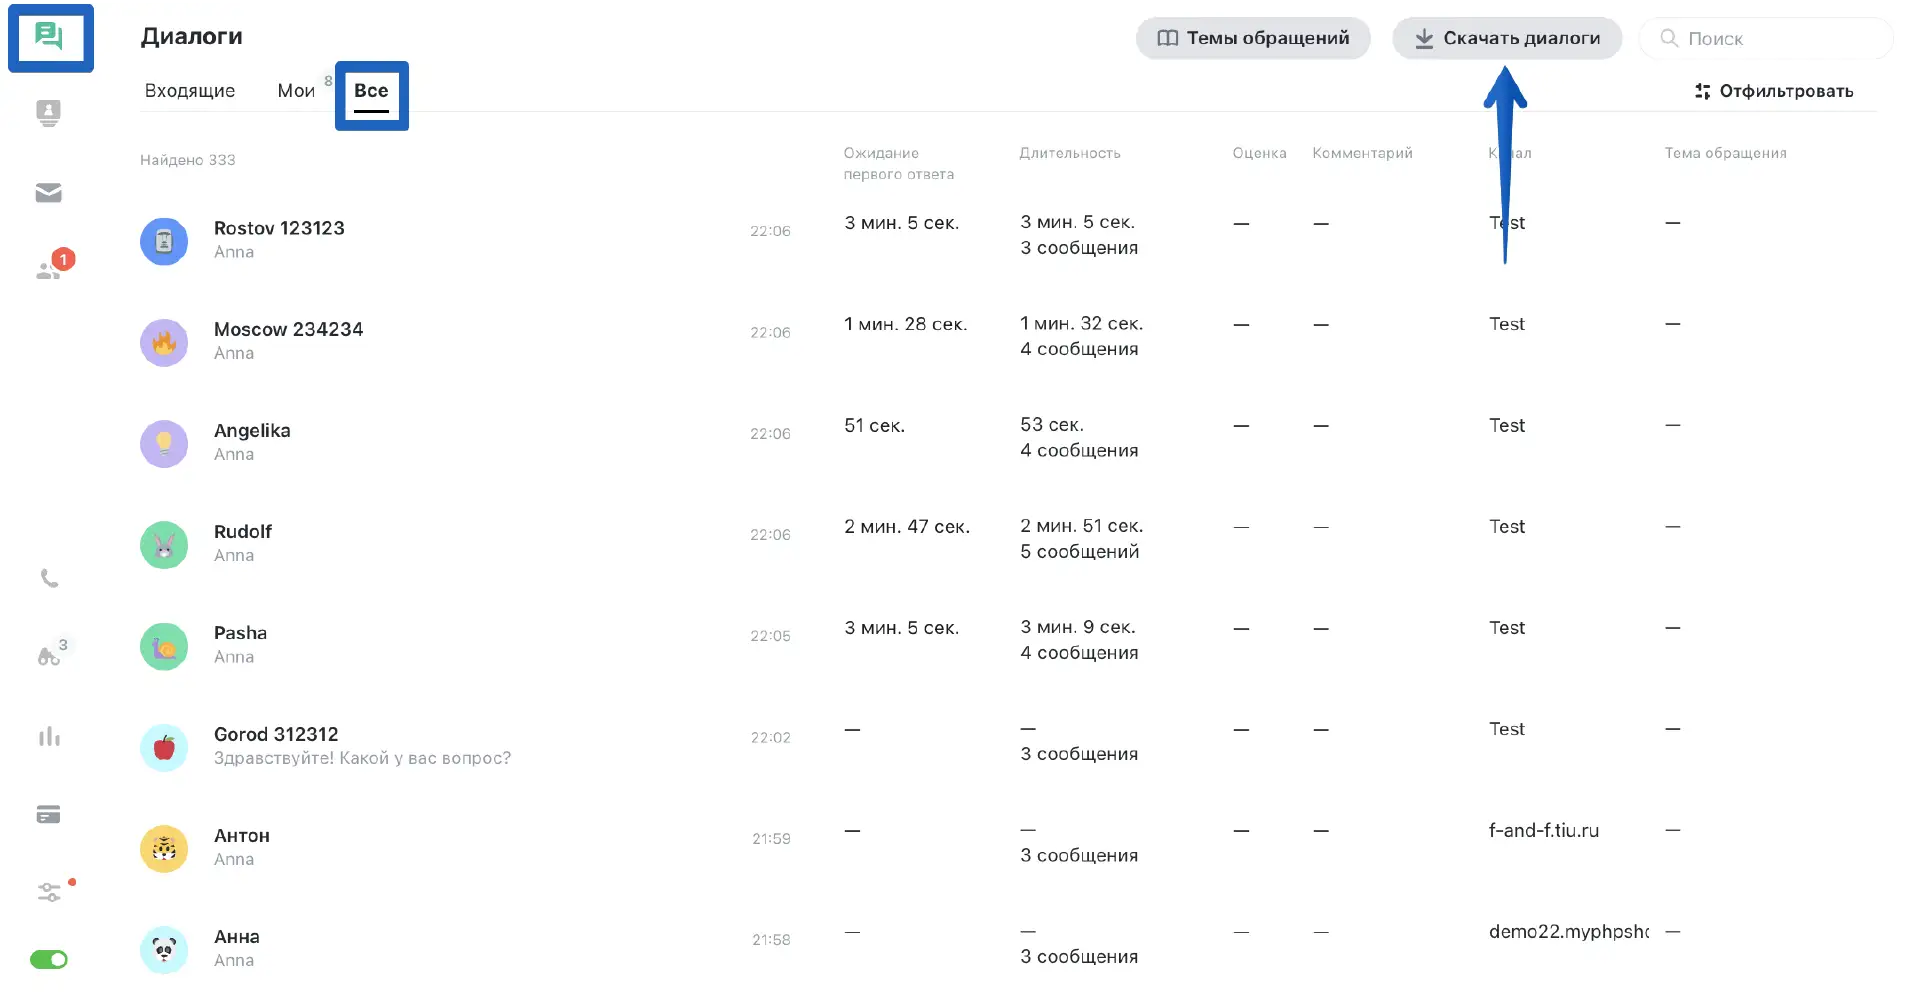This screenshot has width=1920, height=1008.
Task: Open the Отфильтровать filter options
Action: click(1774, 91)
